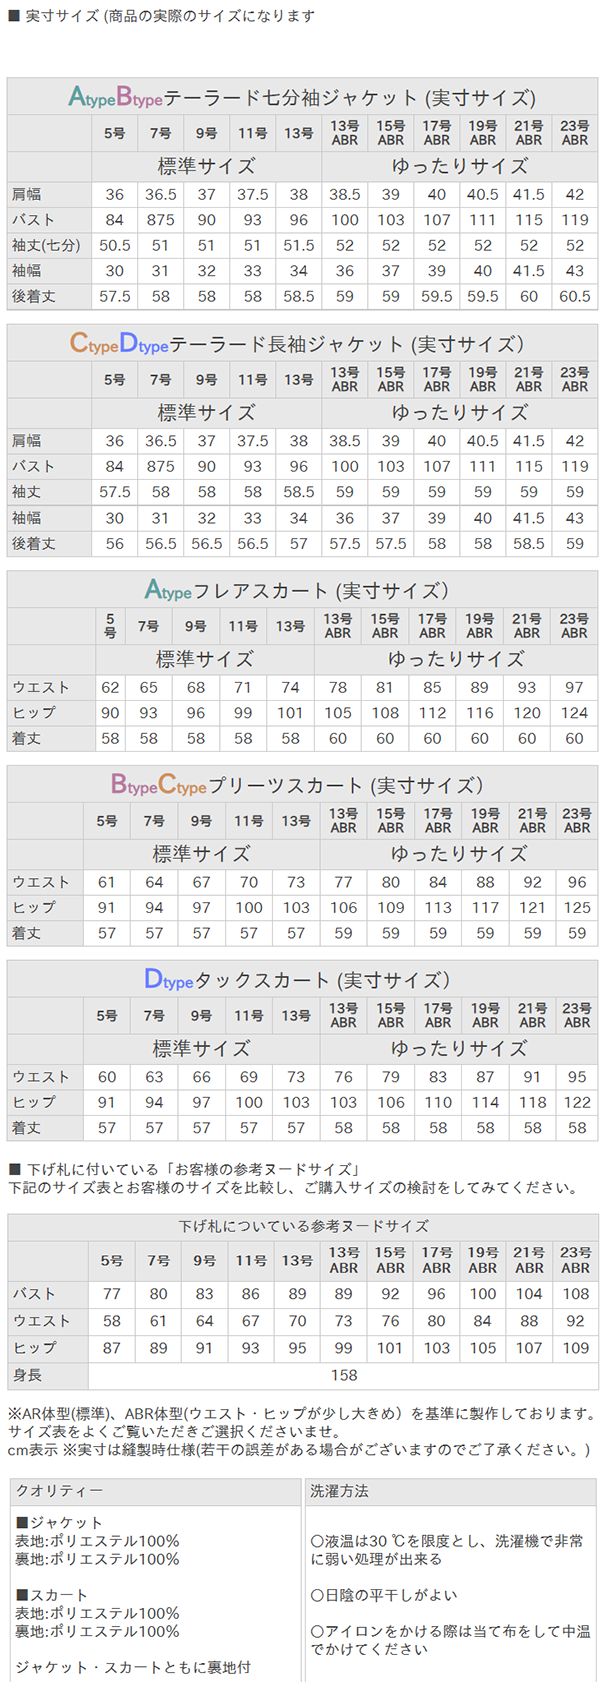Click the 袖幅 label in 七分袖ジャケット table
The width and height of the screenshot is (600, 1682).
tap(27, 271)
